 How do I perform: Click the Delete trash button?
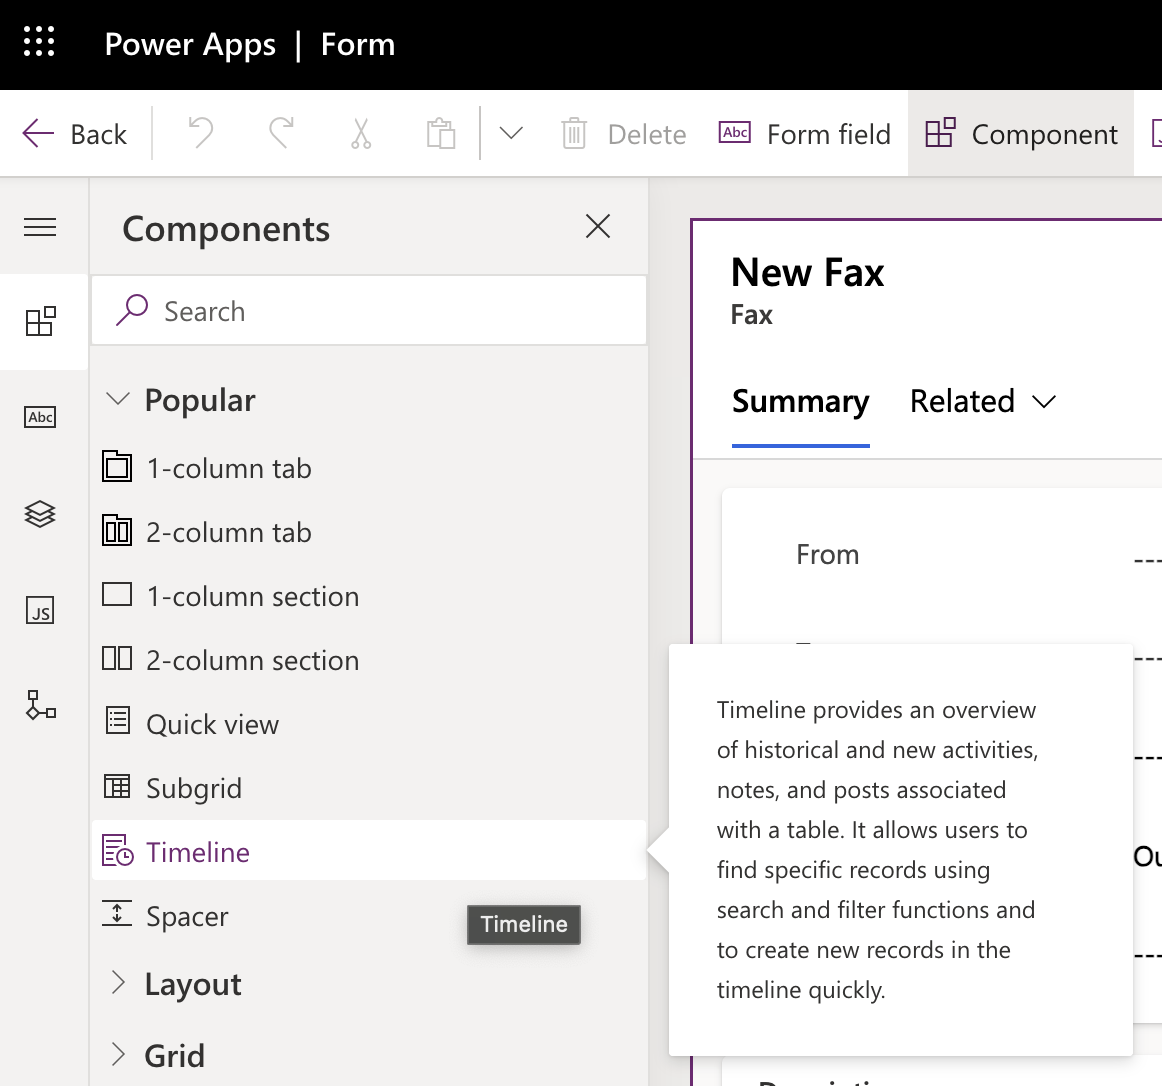point(624,134)
